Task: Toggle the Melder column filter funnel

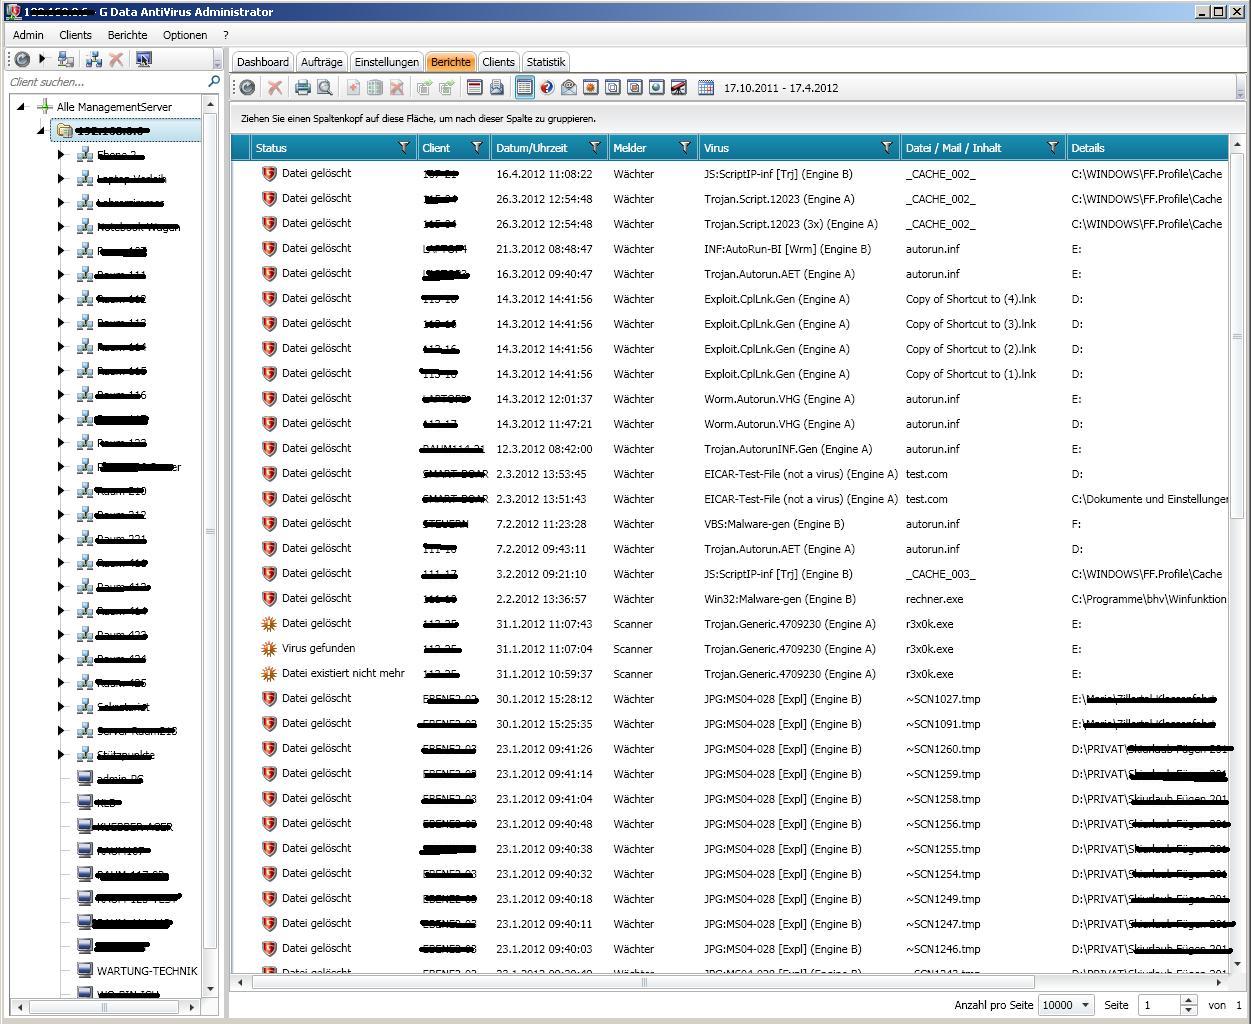Action: (x=685, y=148)
